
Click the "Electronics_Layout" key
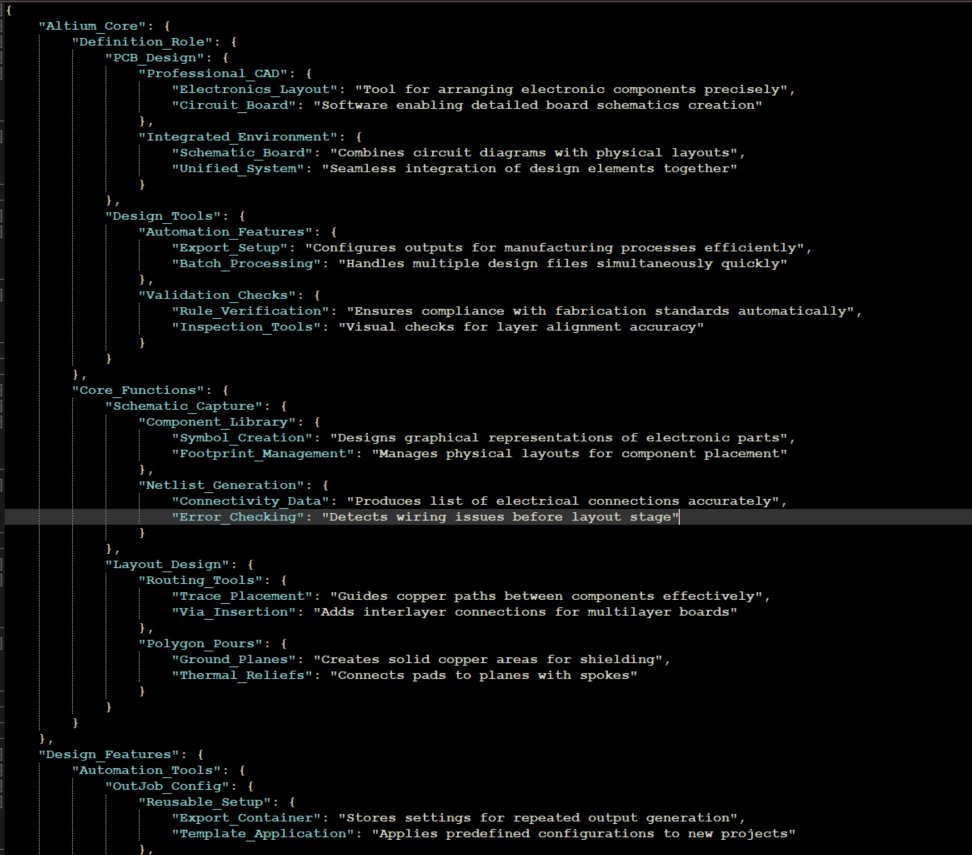pos(255,89)
